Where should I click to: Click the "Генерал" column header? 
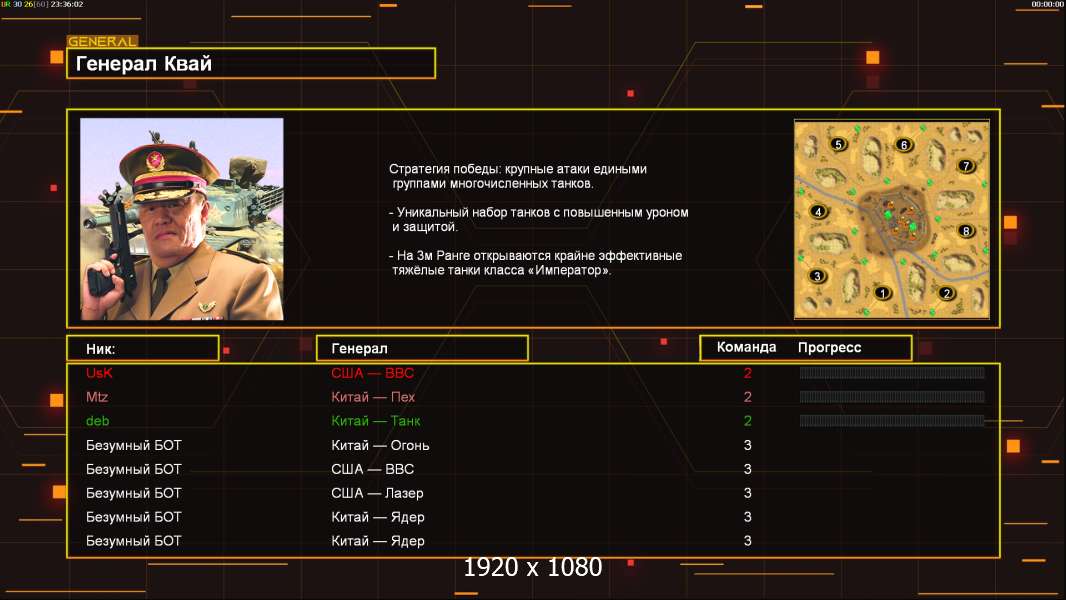(422, 349)
